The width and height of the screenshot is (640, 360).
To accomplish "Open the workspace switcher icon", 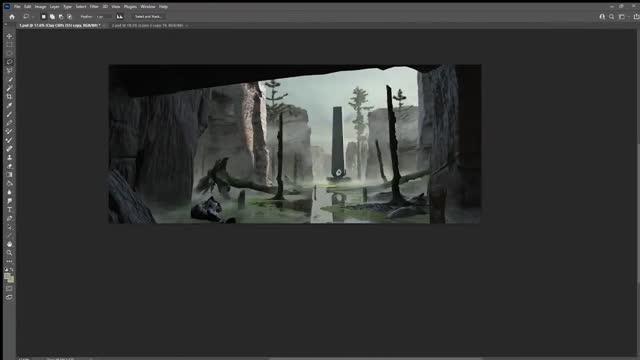I will point(621,17).
